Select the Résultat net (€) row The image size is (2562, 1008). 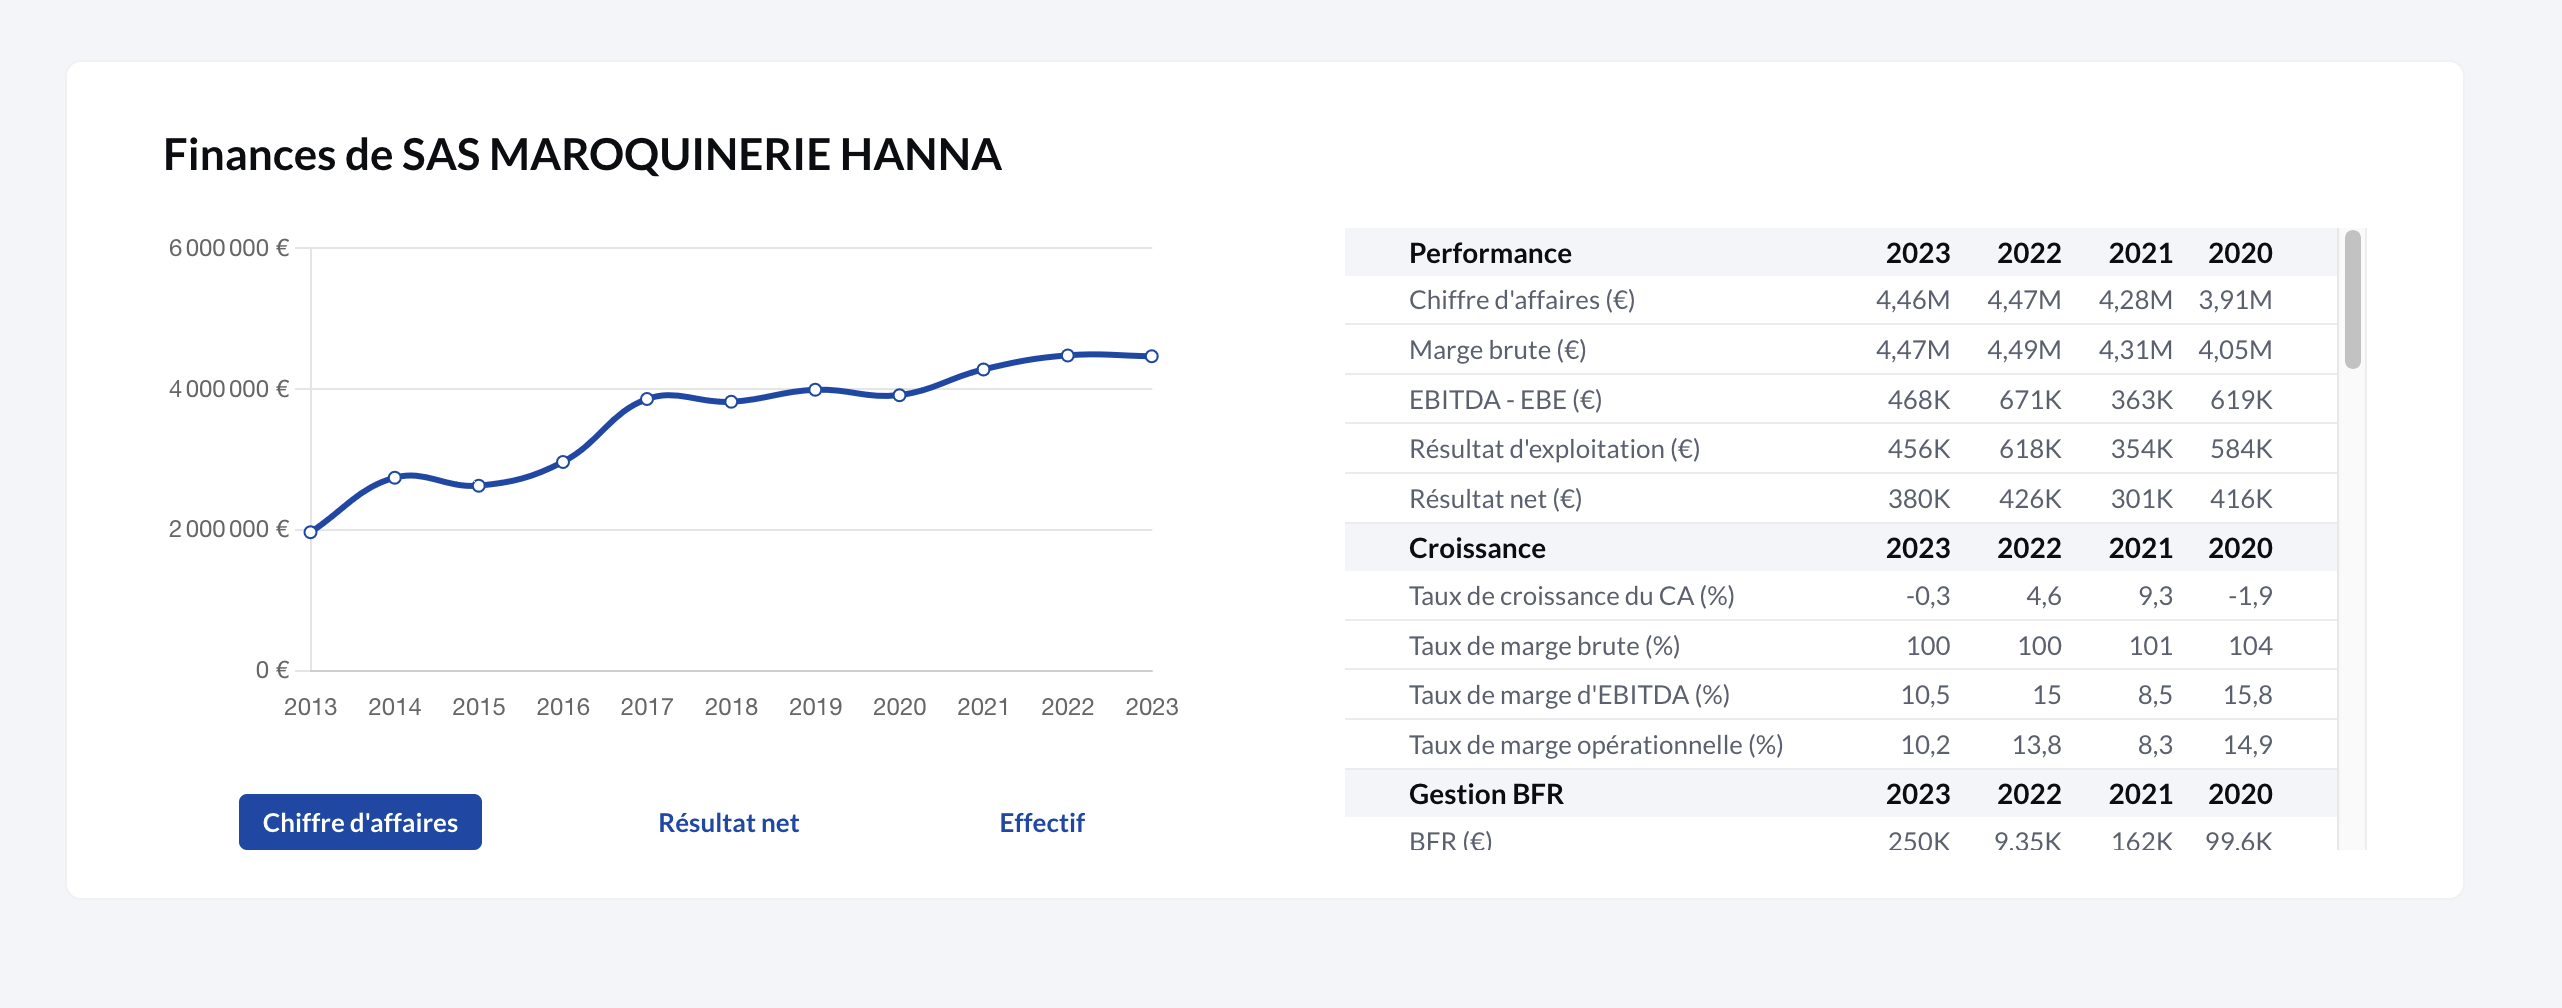(1495, 498)
